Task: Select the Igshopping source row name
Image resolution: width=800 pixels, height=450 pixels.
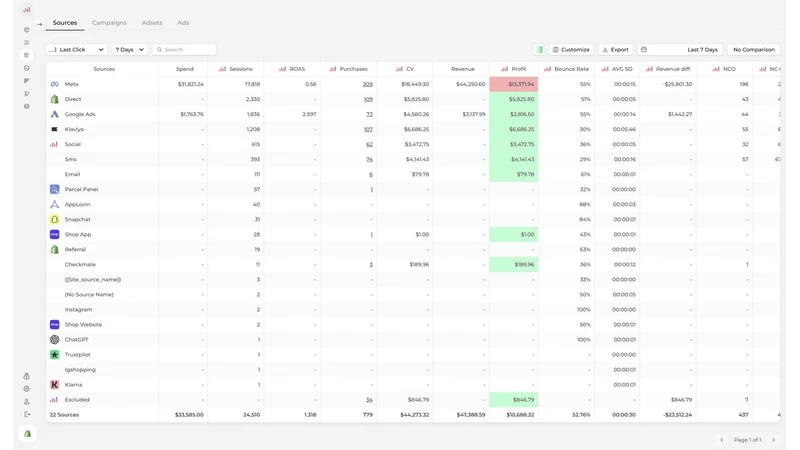Action: [x=80, y=369]
